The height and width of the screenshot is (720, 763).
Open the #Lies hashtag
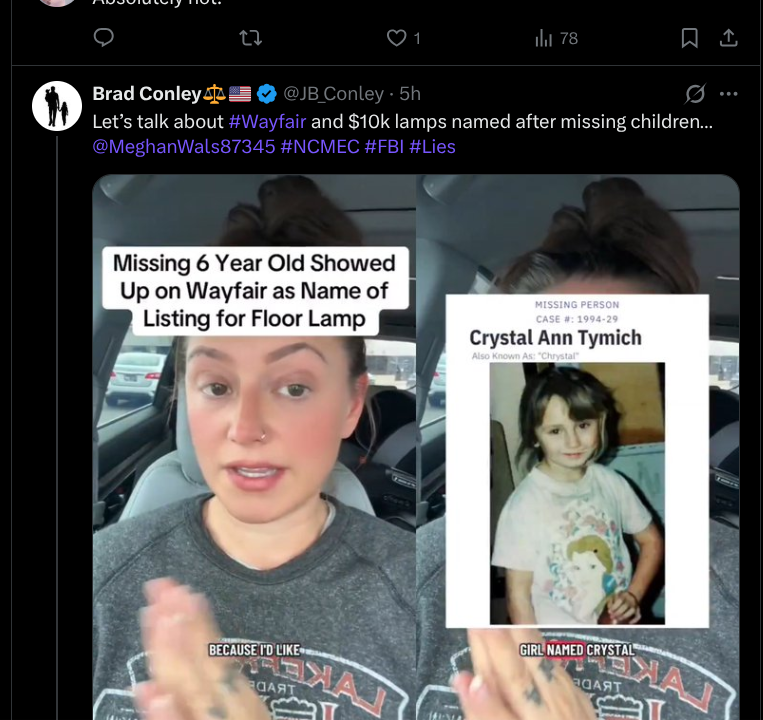pyautogui.click(x=432, y=146)
